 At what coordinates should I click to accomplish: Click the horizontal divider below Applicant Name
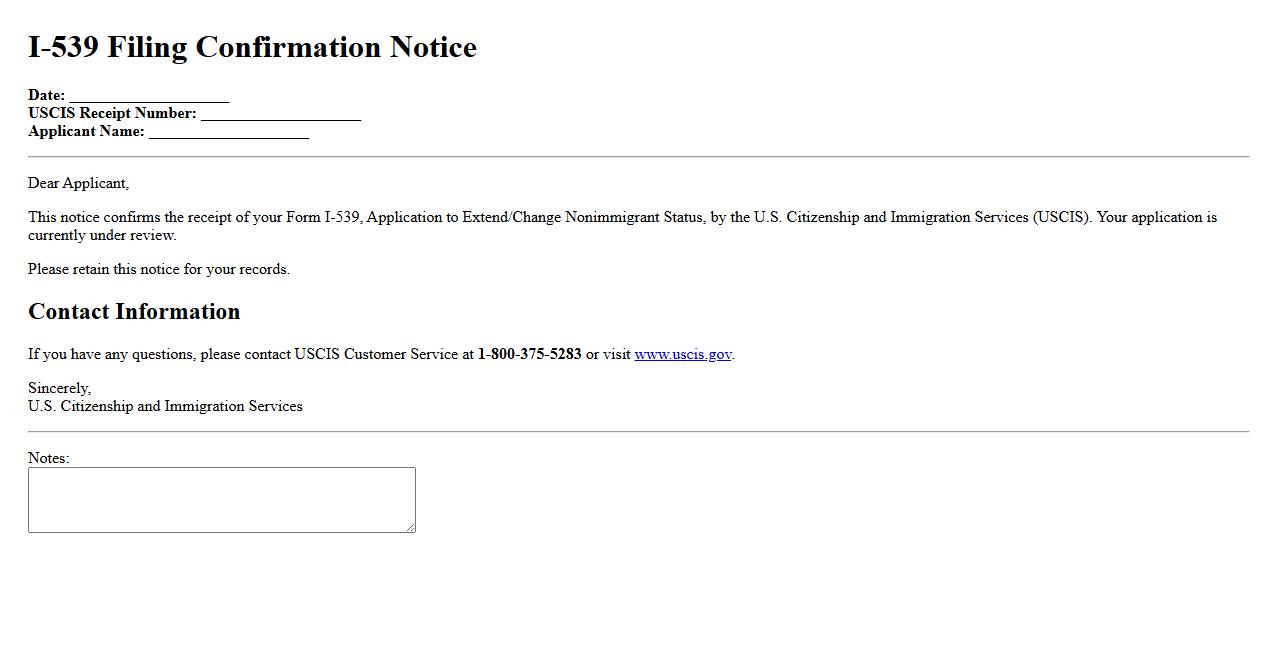pyautogui.click(x=638, y=157)
